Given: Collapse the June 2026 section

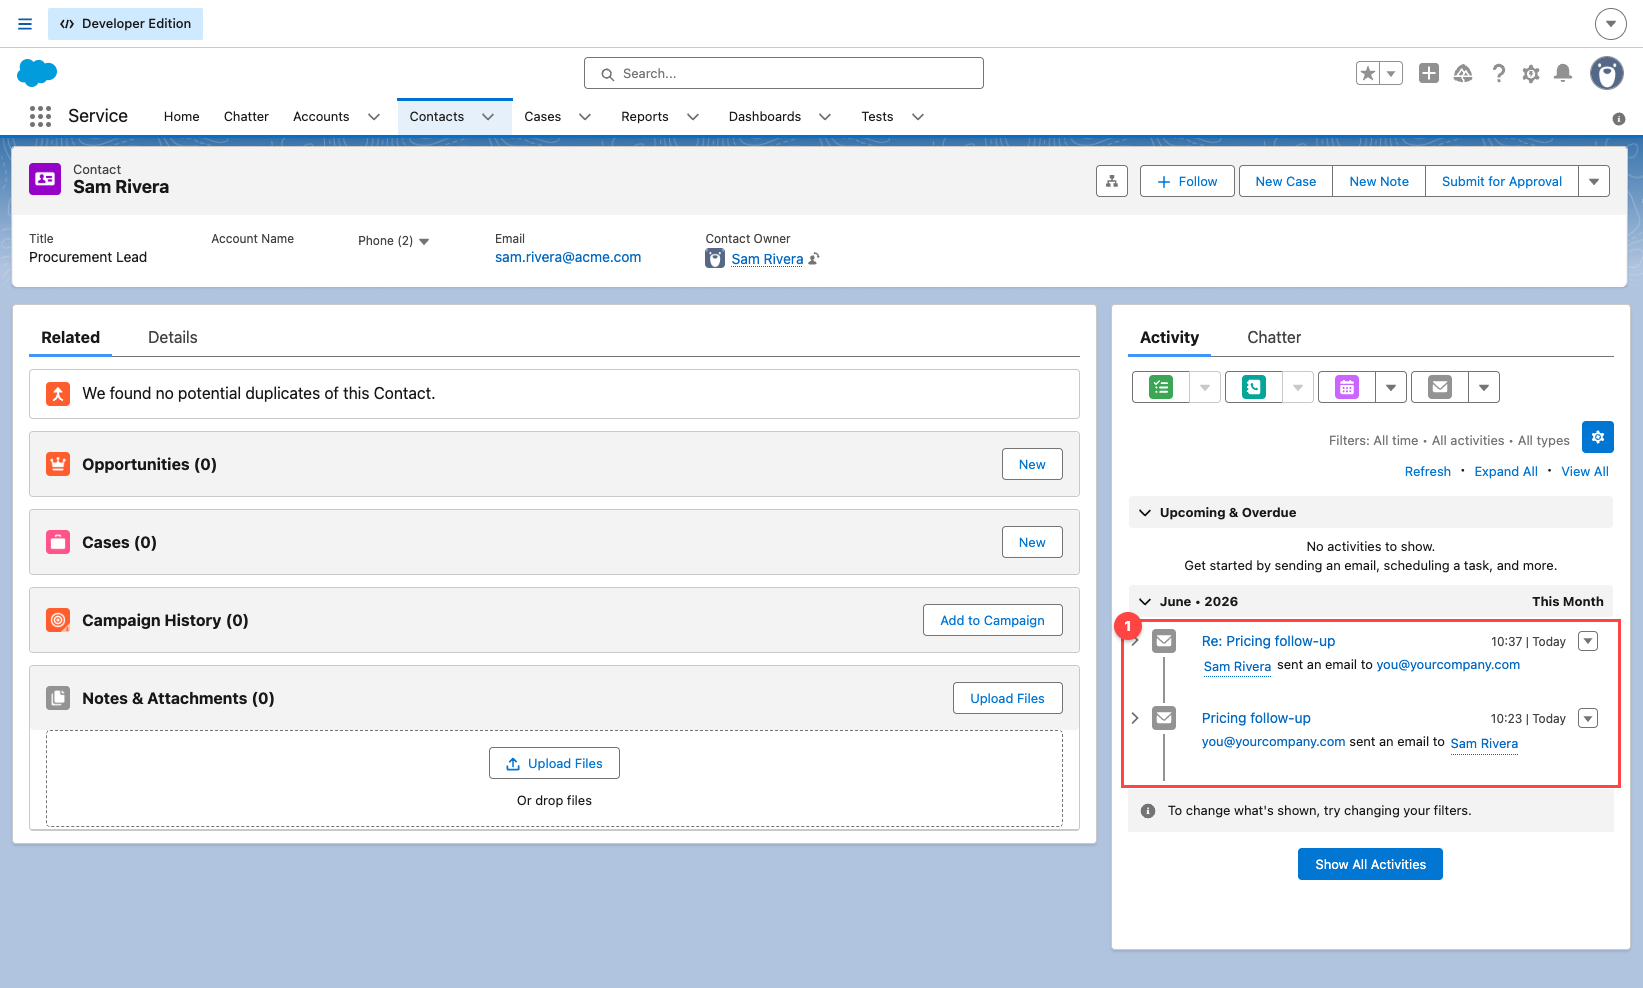Looking at the screenshot, I should (x=1145, y=602).
